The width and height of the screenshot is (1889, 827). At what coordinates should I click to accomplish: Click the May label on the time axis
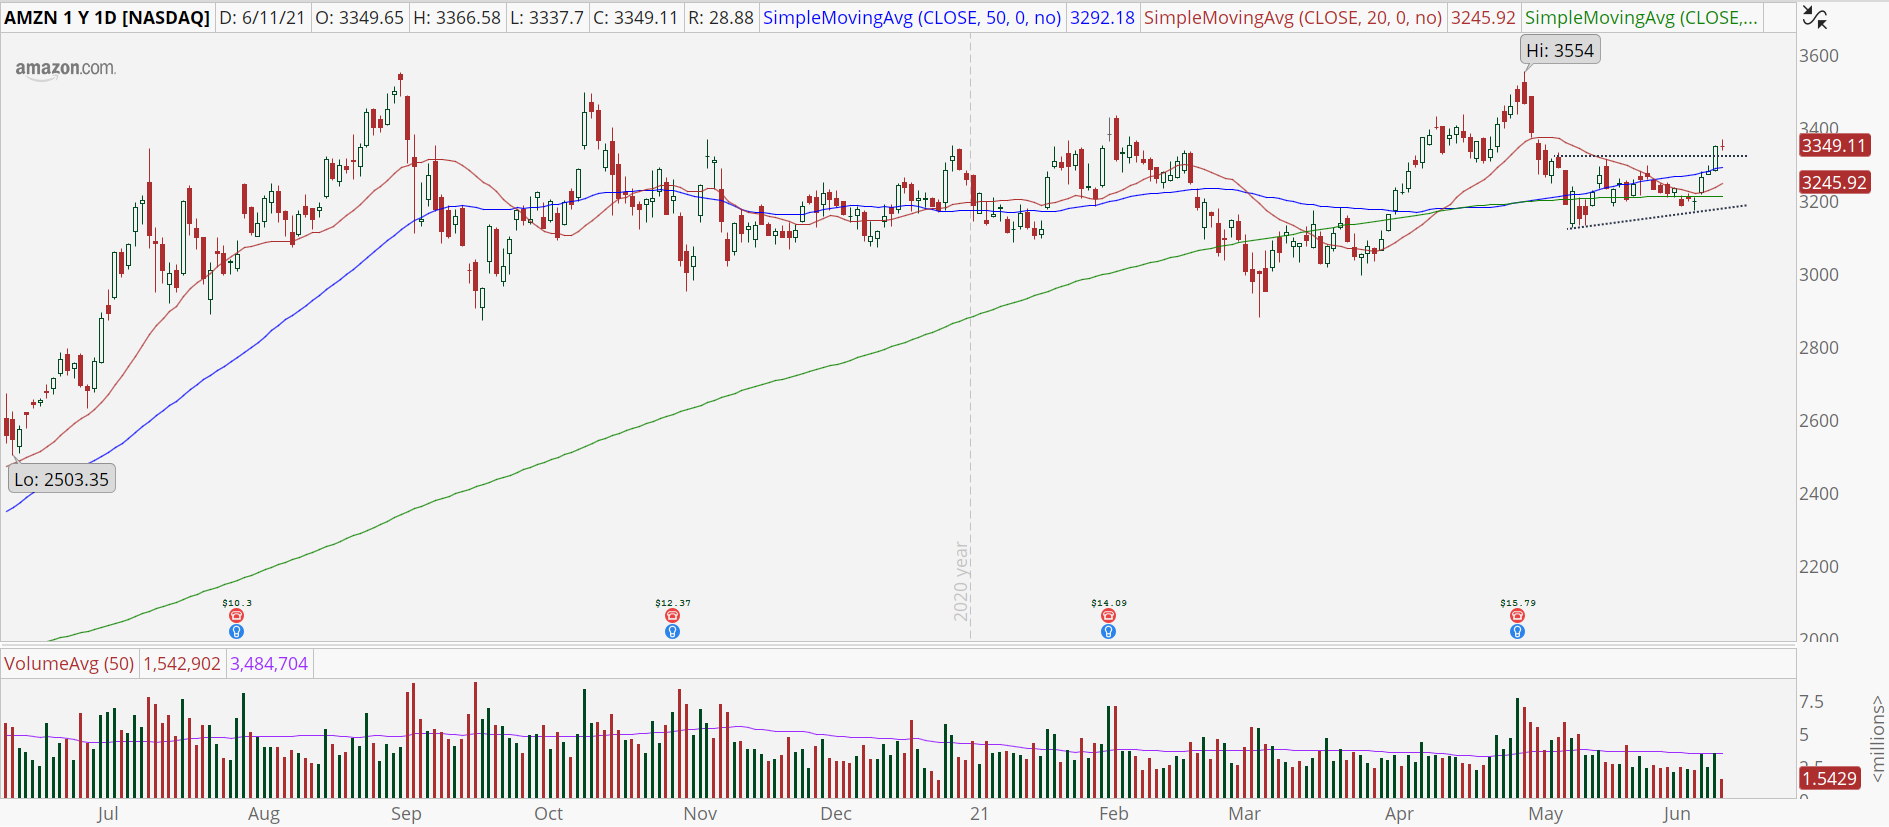[x=1546, y=814]
